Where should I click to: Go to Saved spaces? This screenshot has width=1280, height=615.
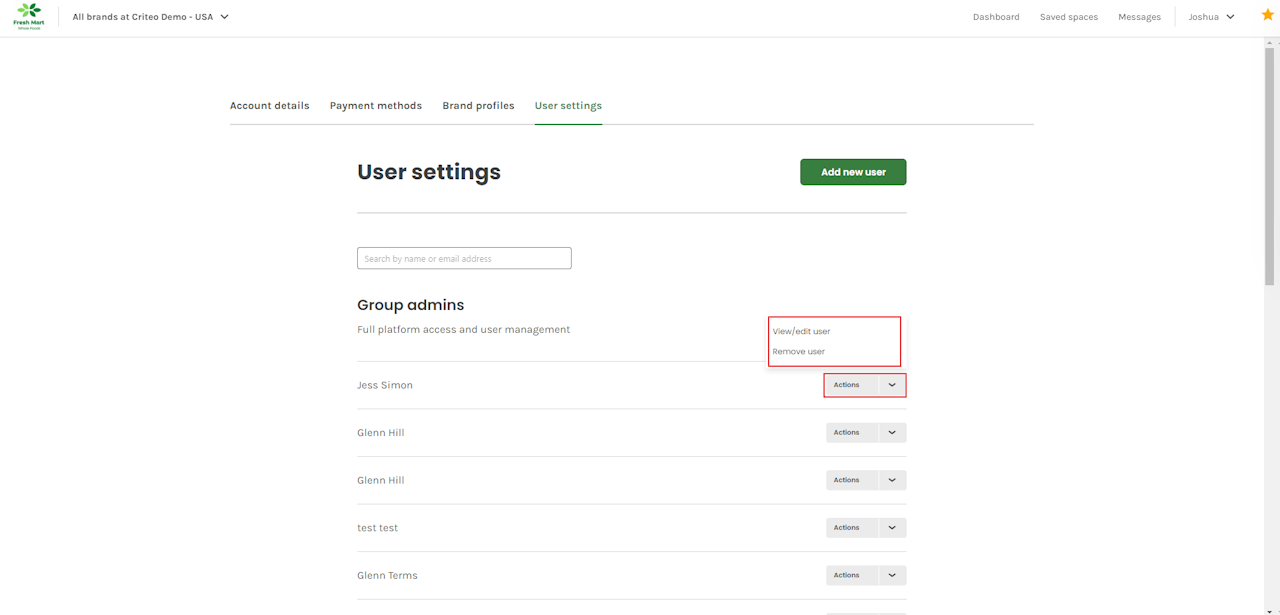pos(1068,17)
